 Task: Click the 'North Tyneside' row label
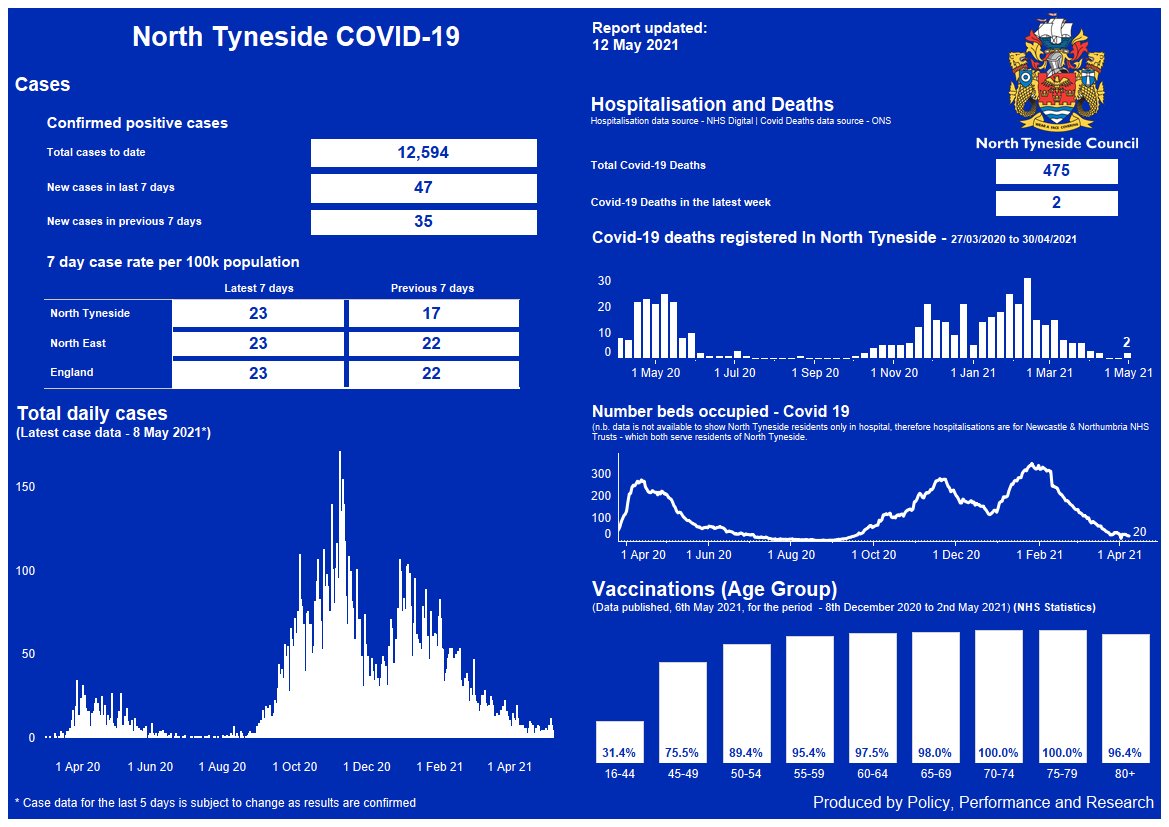[x=90, y=313]
